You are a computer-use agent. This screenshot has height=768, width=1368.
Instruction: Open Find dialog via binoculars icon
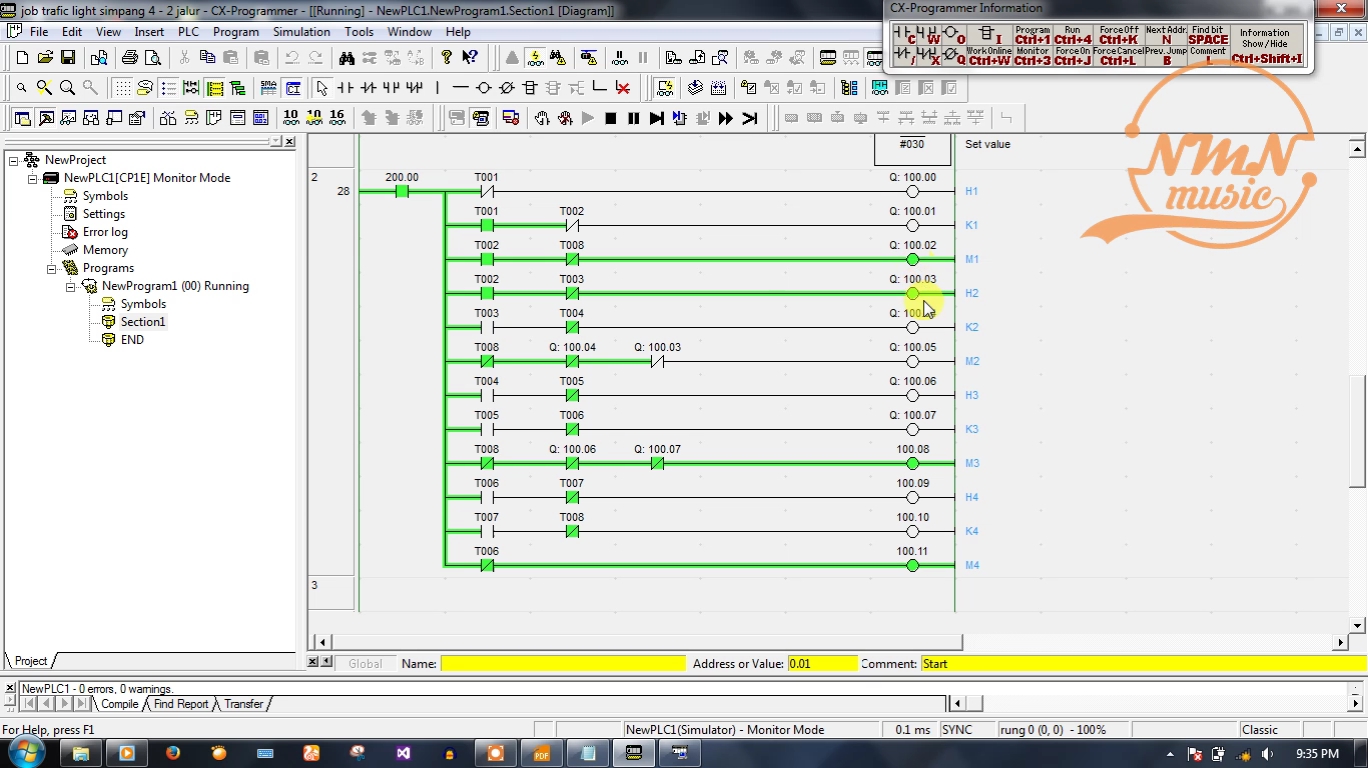pos(348,57)
